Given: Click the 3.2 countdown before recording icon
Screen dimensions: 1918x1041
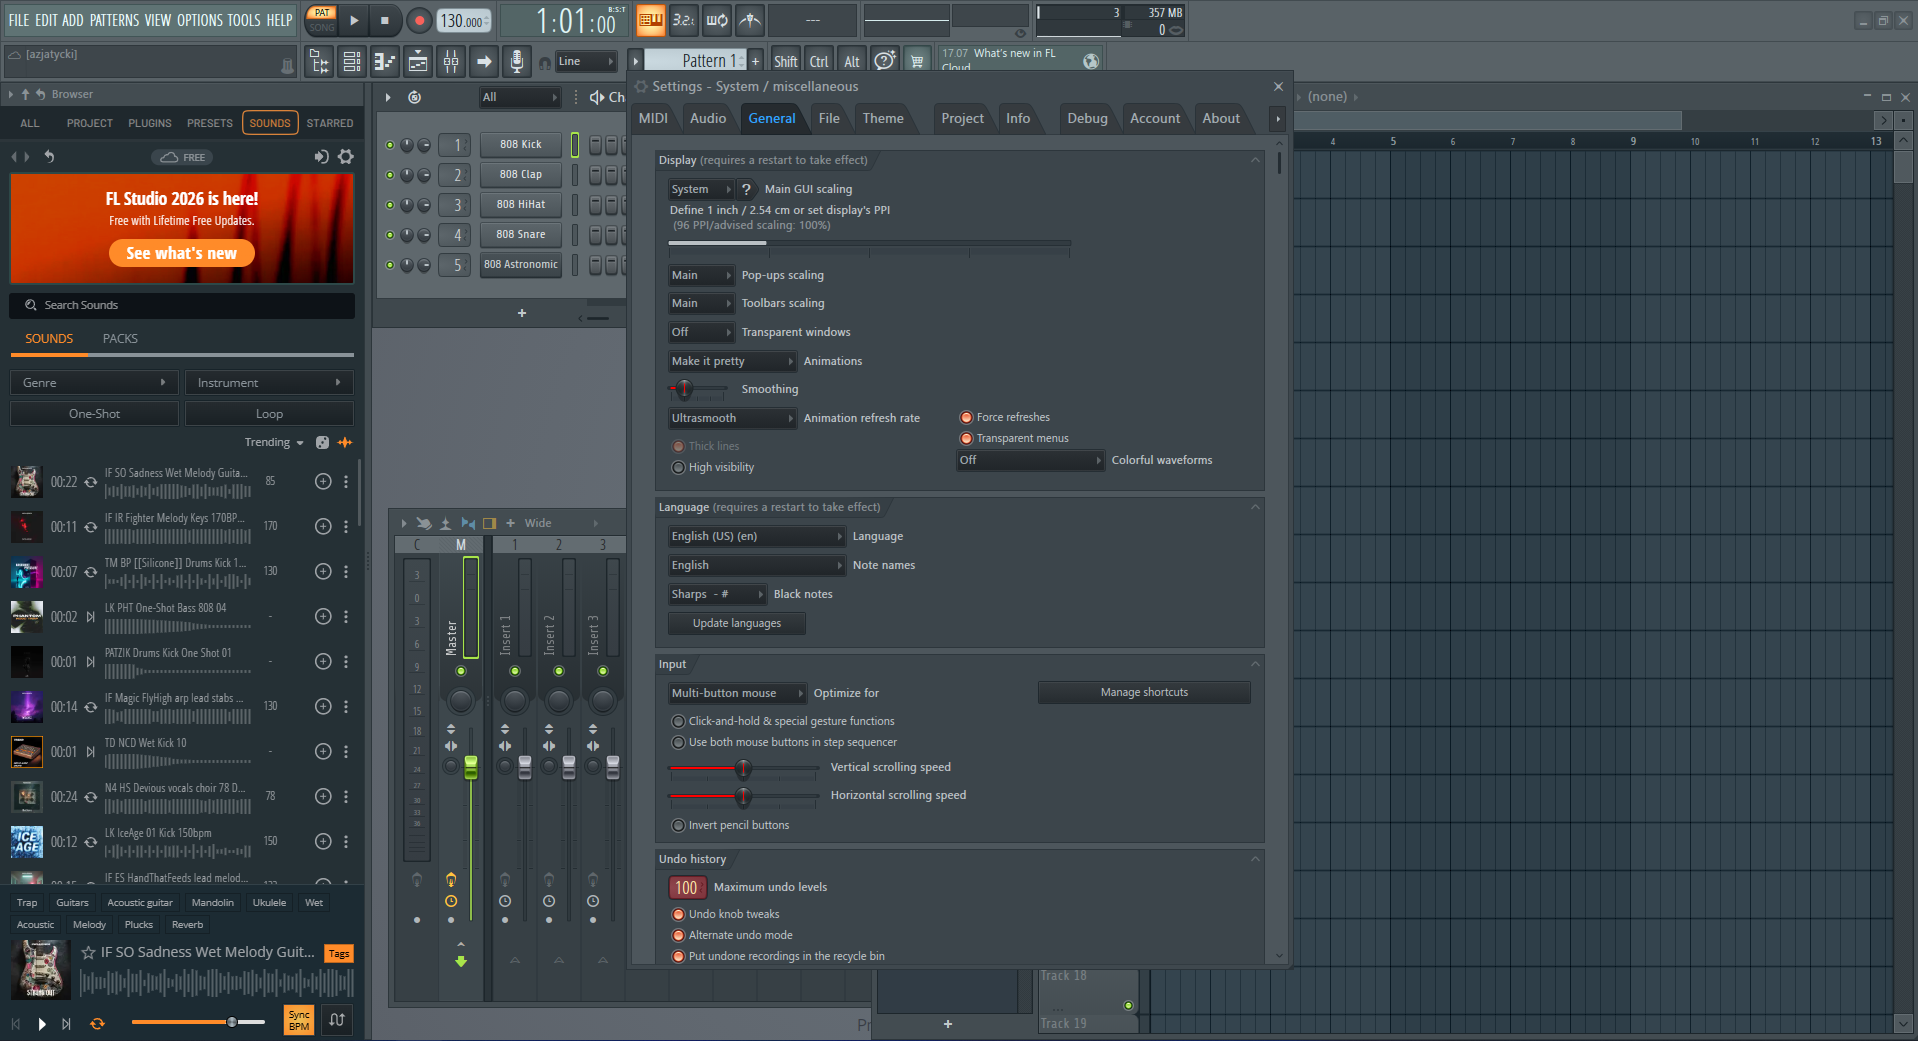Looking at the screenshot, I should coord(684,20).
